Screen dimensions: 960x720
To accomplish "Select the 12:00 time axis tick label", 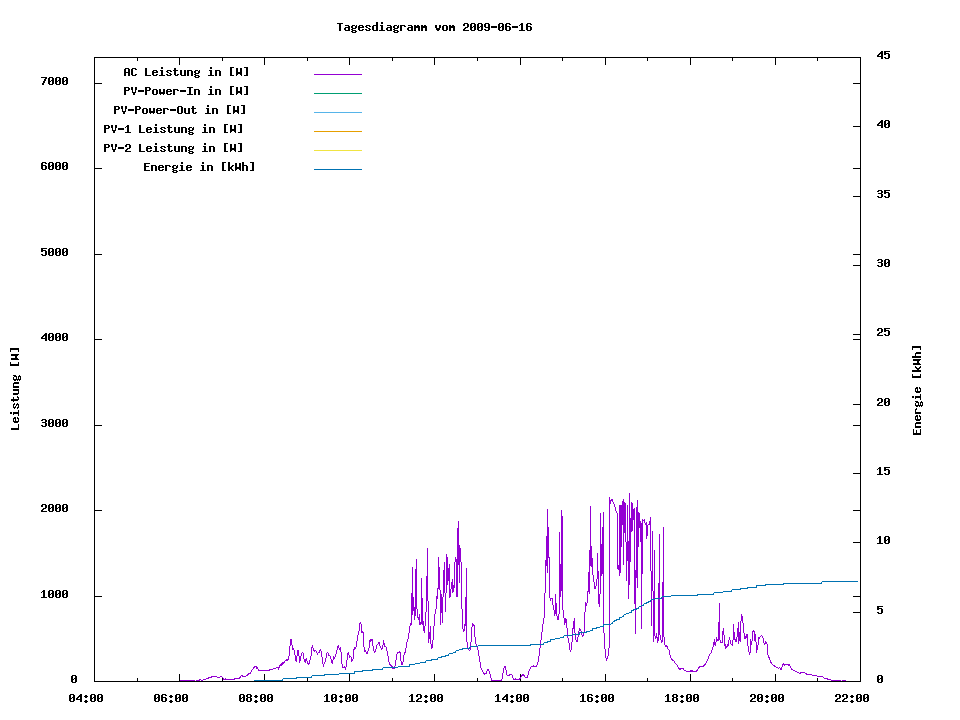I will pos(426,698).
